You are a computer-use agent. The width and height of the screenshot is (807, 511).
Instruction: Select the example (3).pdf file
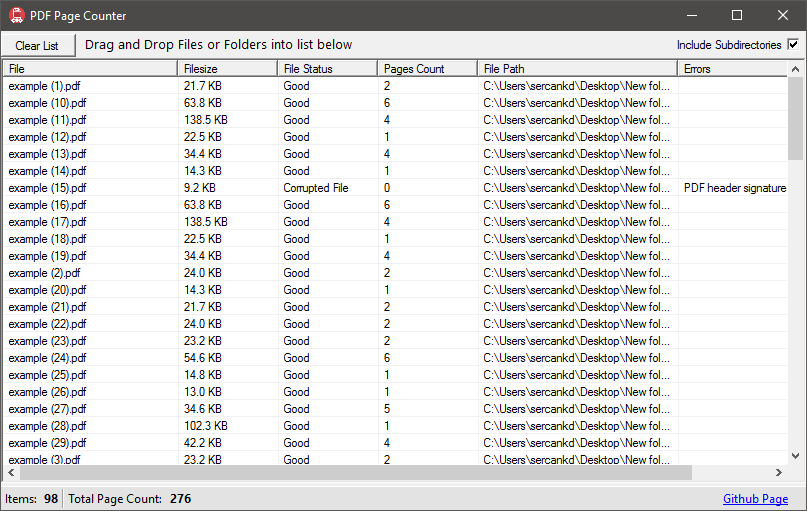click(x=44, y=459)
